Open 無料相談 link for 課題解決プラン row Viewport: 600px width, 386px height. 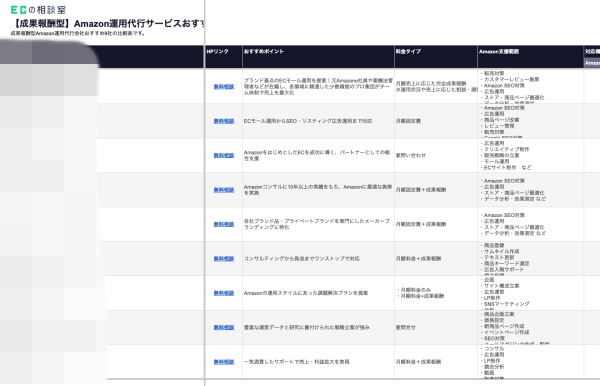tap(224, 293)
